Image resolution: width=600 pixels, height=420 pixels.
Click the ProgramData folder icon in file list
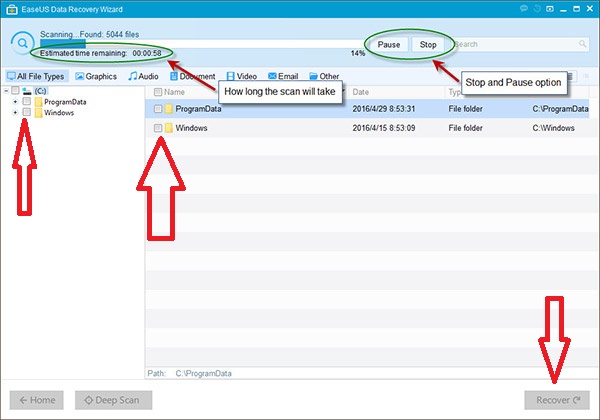168,109
